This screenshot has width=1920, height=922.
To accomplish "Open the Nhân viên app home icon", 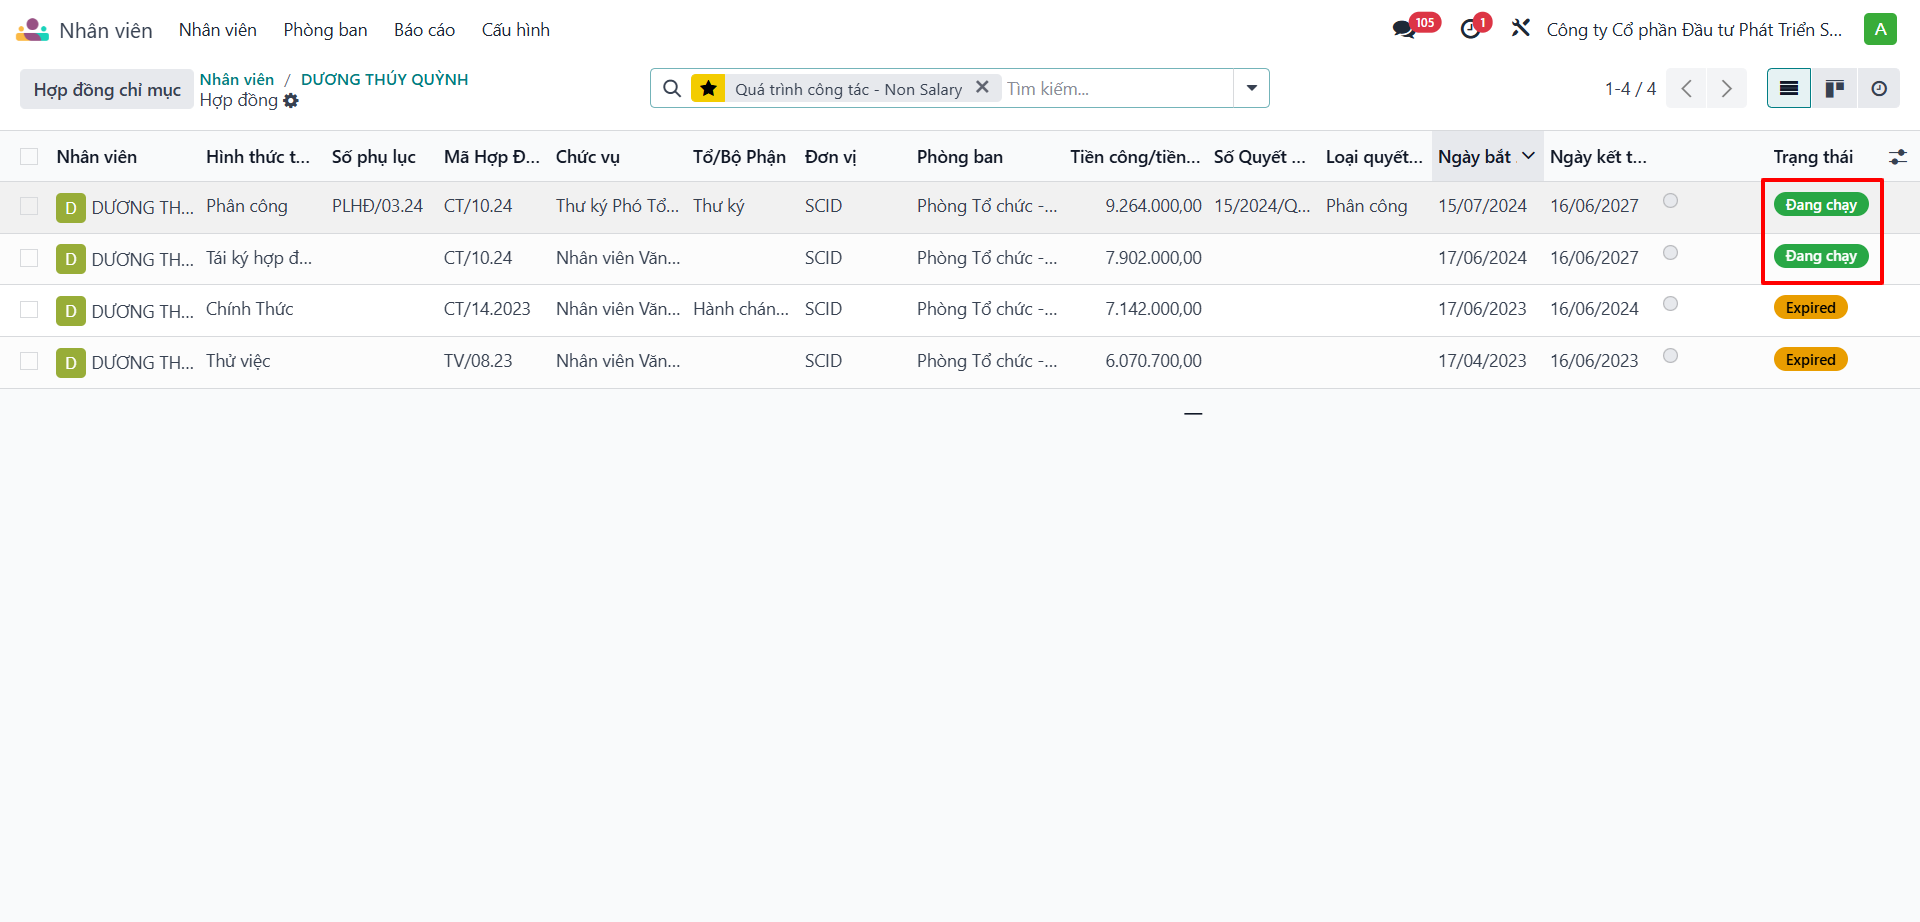I will (32, 30).
